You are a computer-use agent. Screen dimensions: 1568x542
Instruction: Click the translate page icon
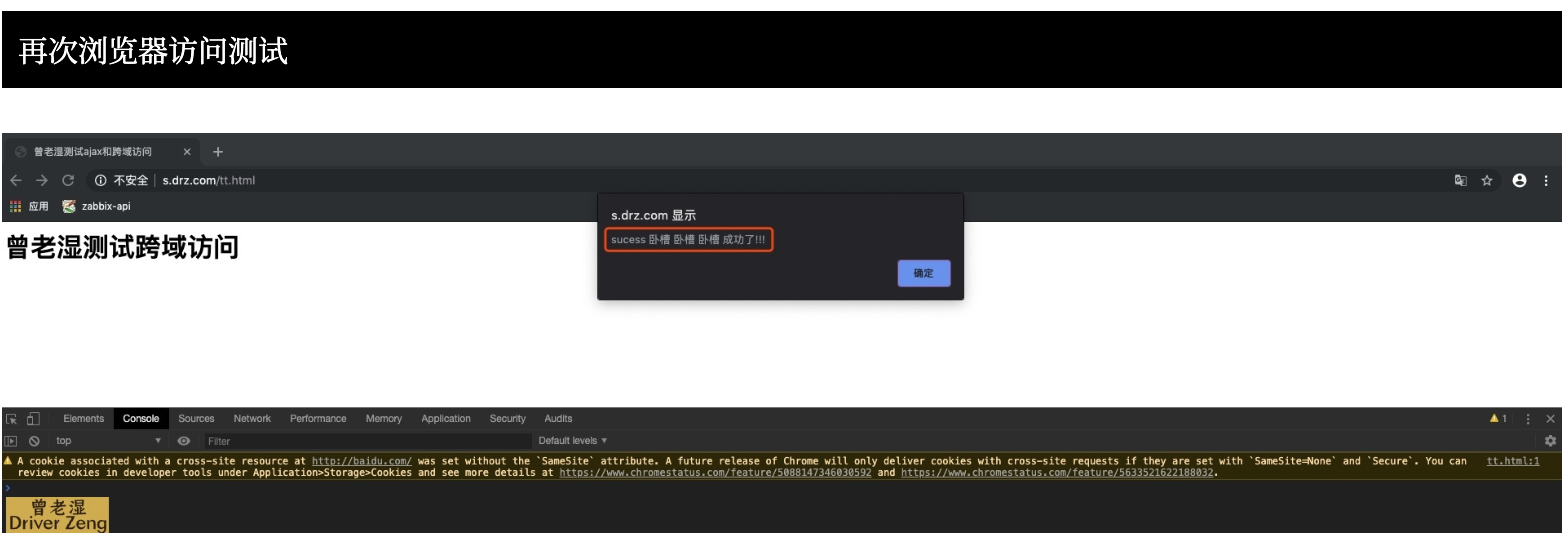point(1461,181)
